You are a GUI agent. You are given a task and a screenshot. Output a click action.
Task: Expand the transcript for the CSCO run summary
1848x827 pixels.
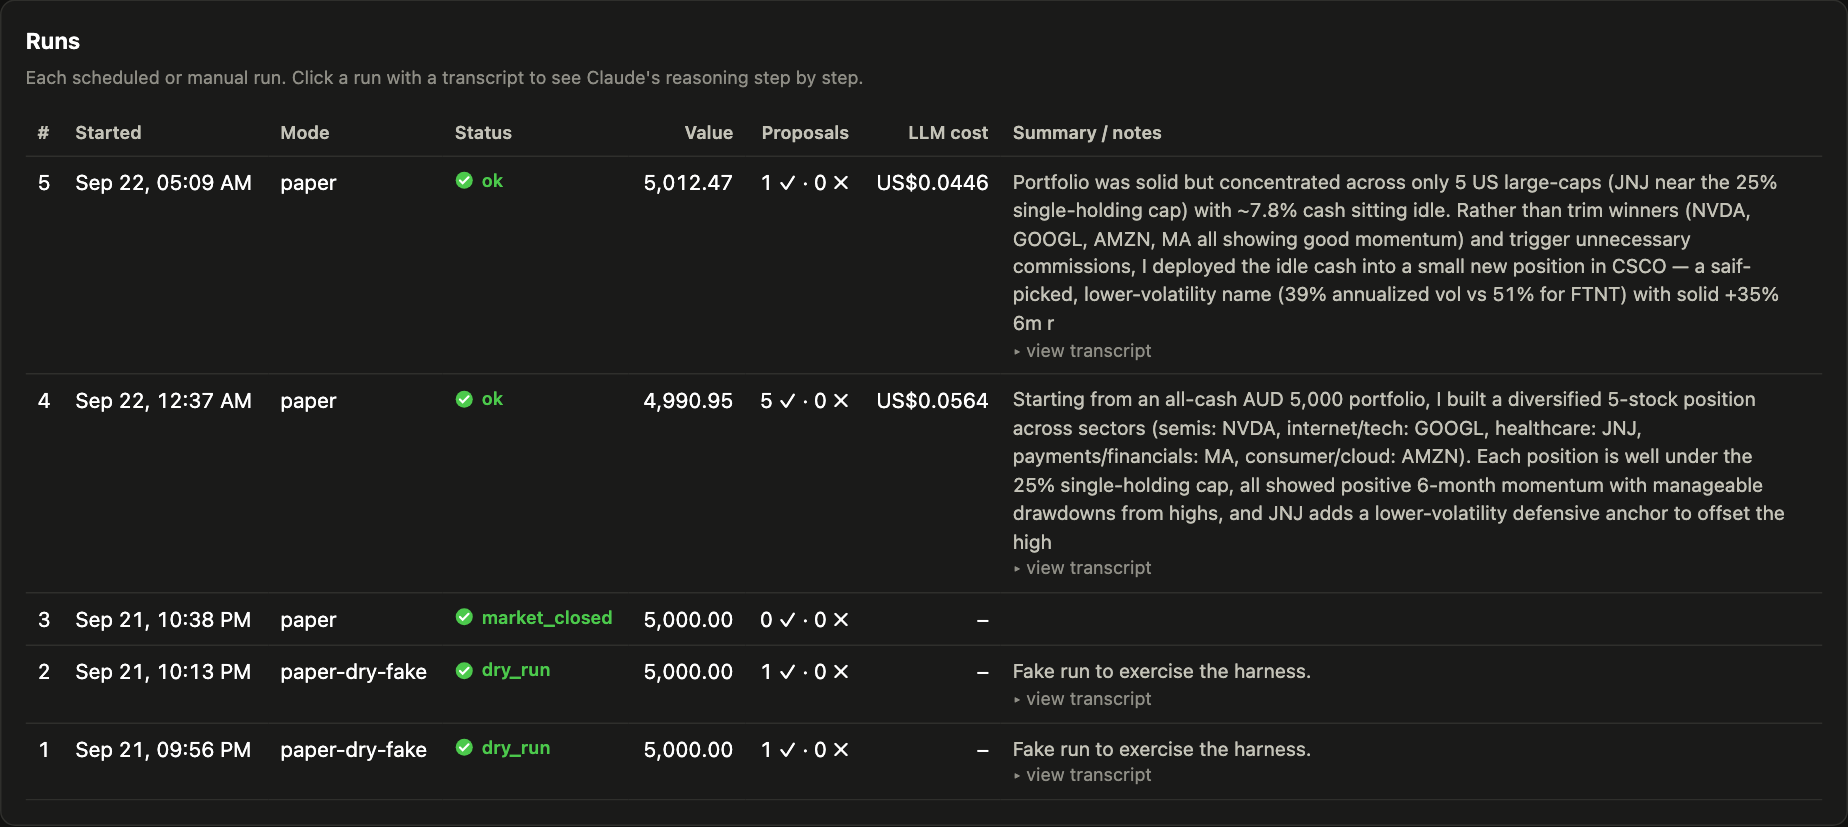click(1082, 351)
